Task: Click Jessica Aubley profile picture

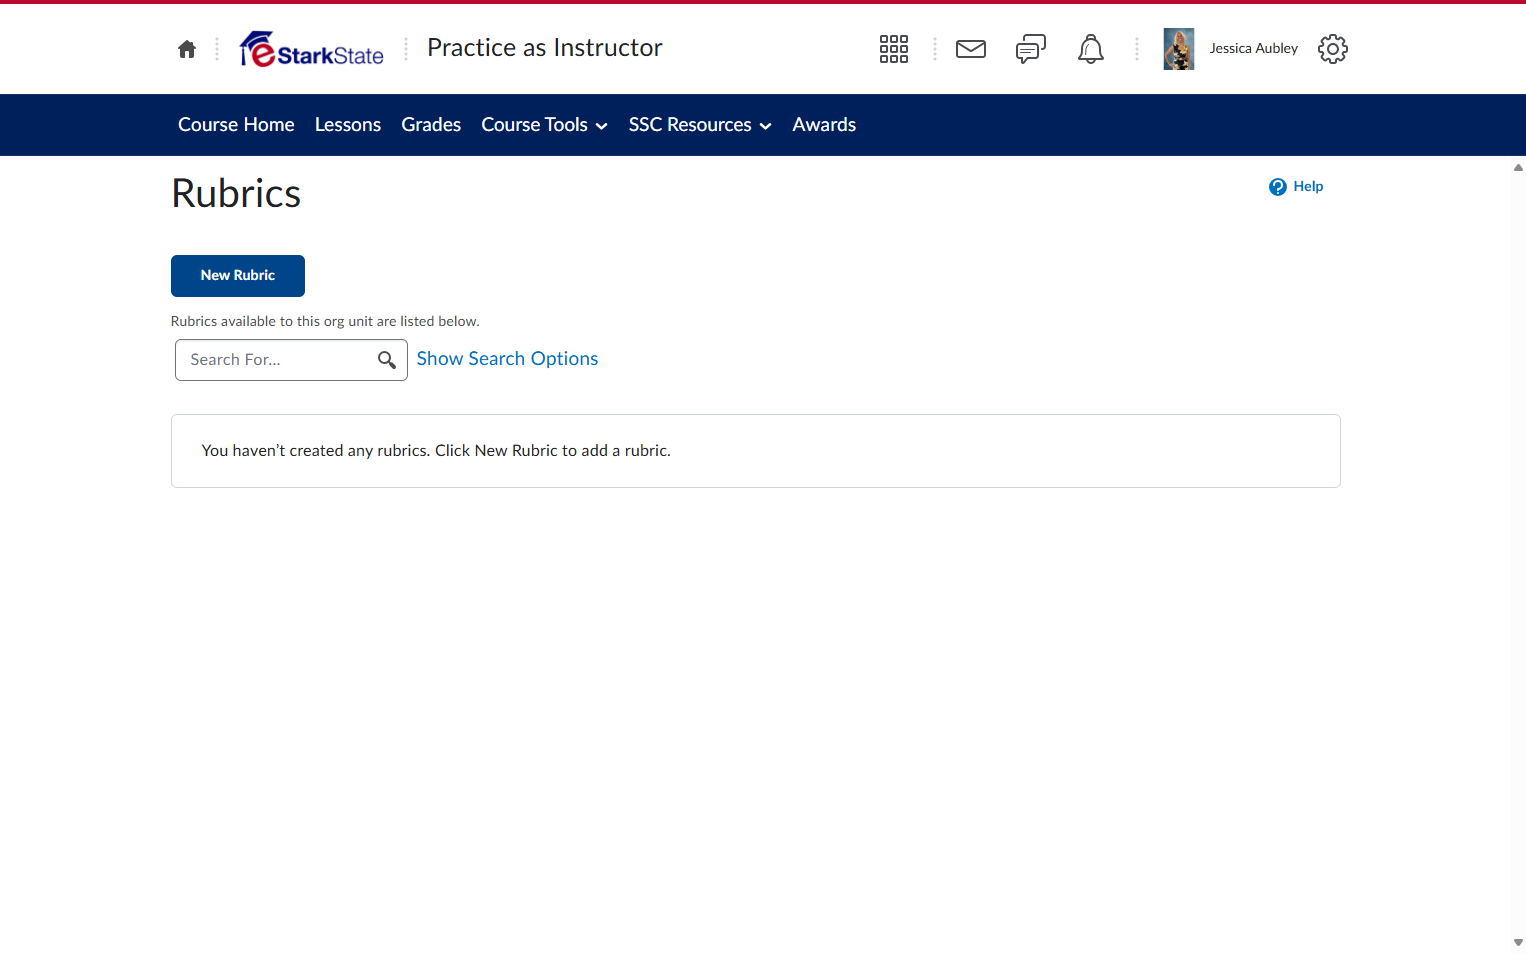Action: 1179,49
